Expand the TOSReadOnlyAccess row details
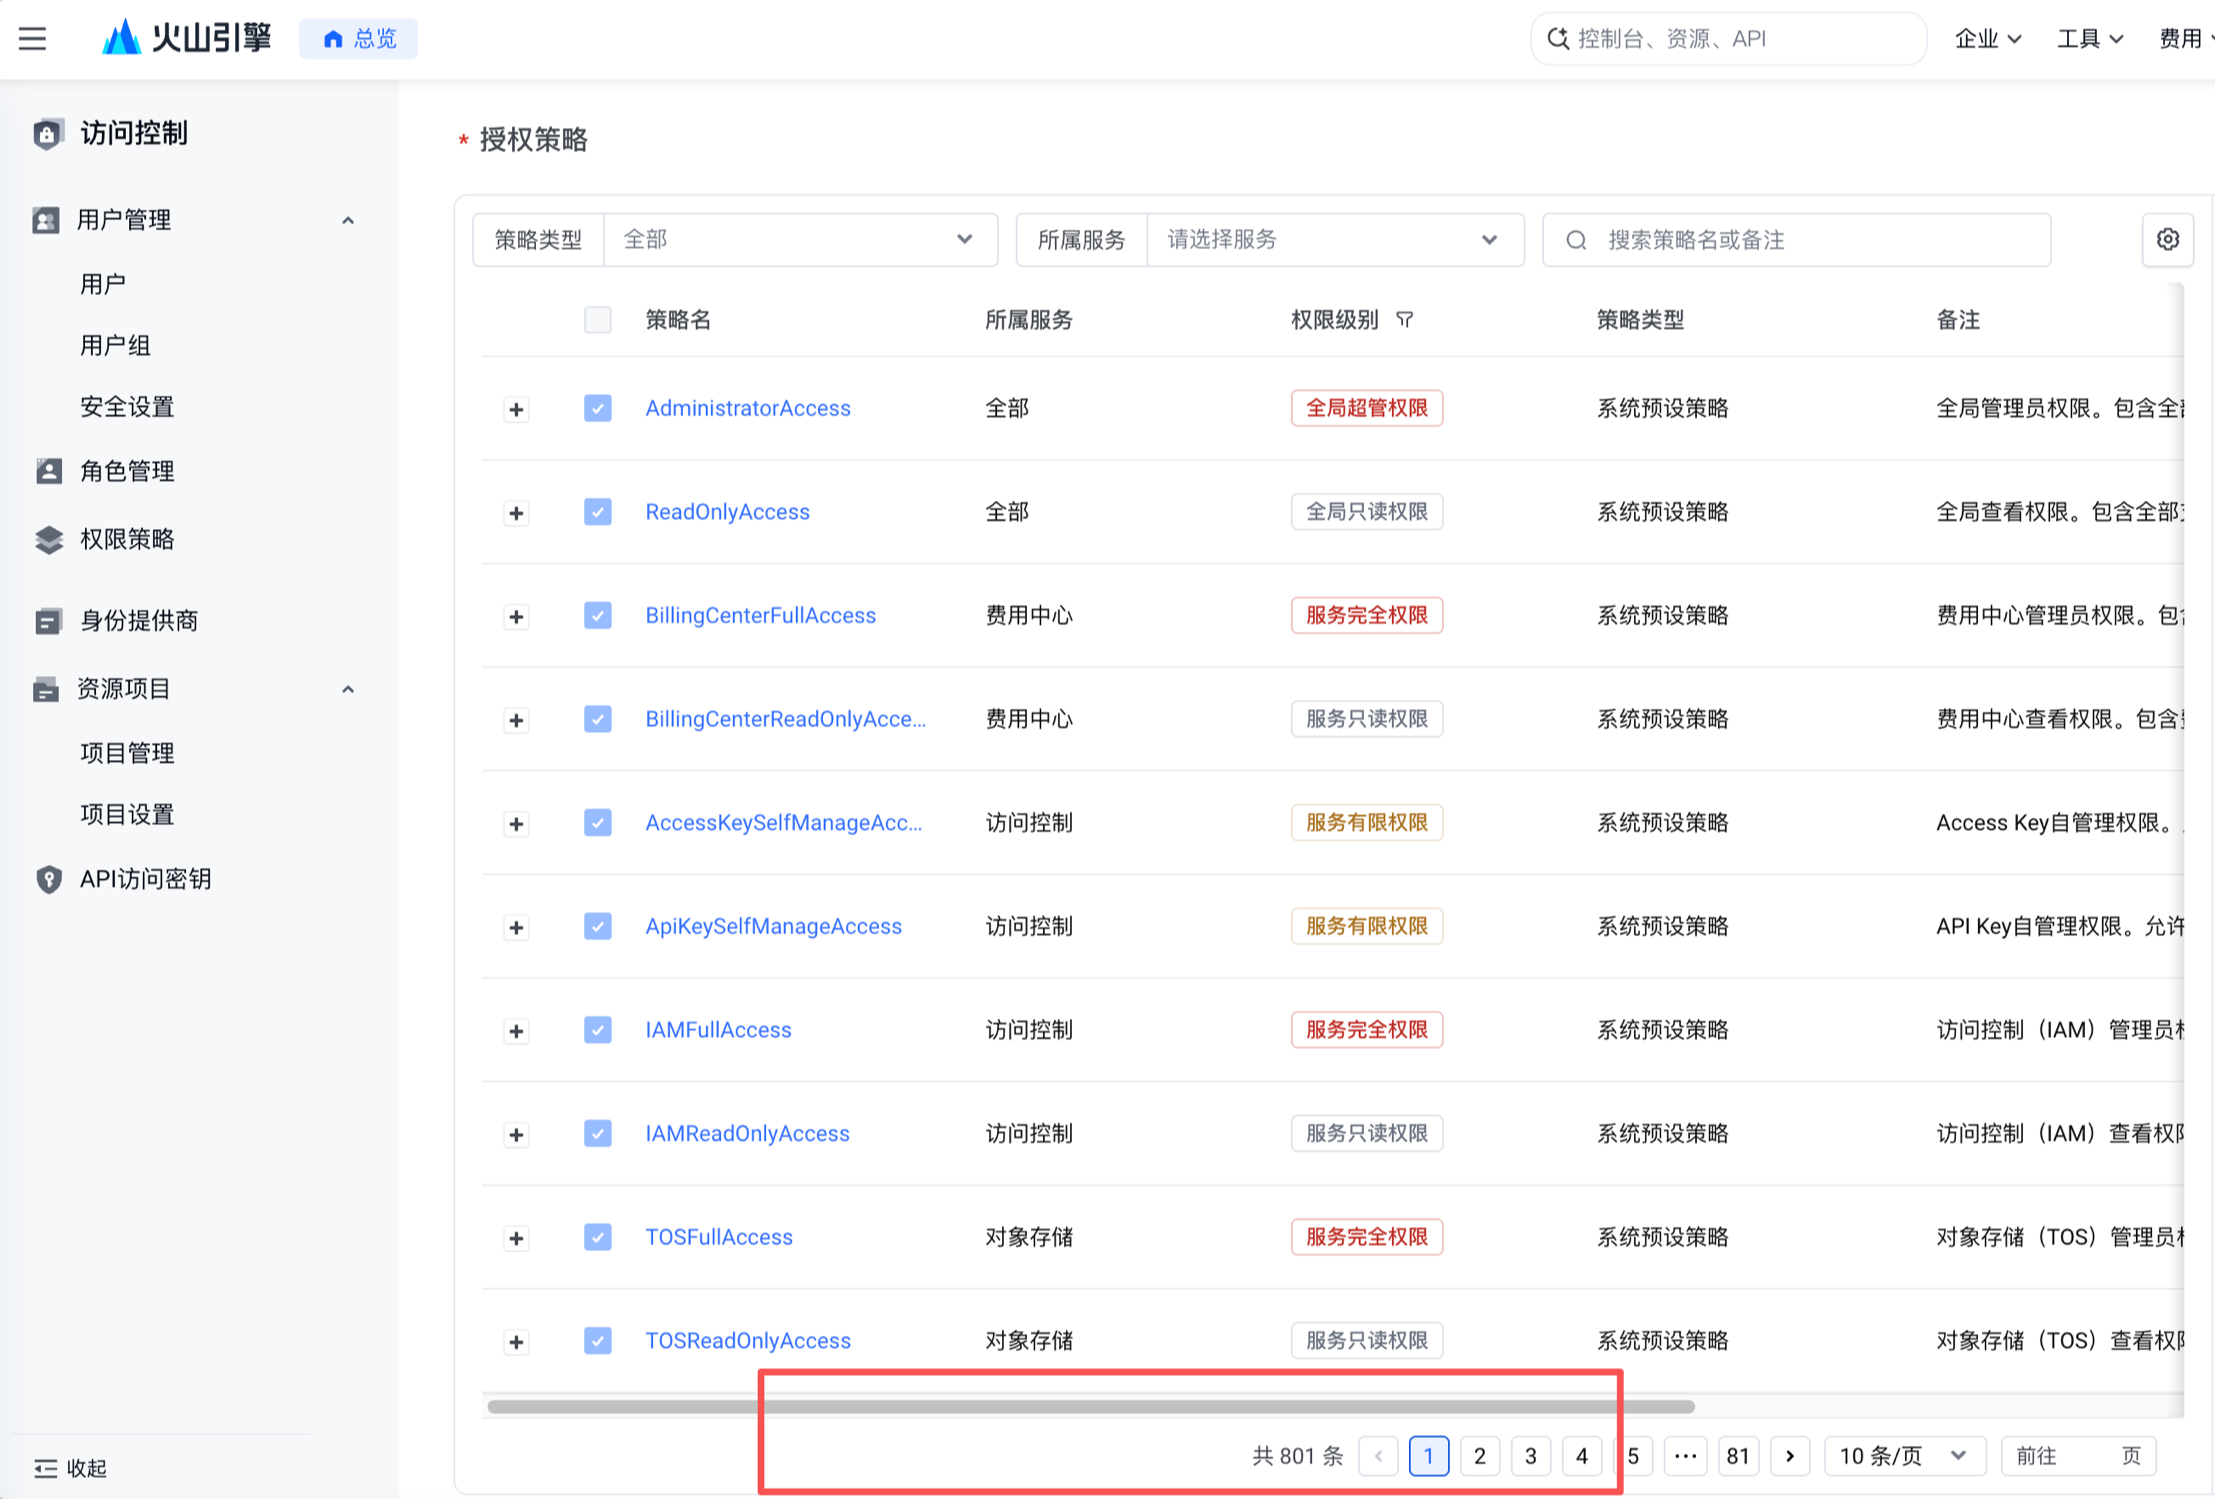Screen dimensions: 2215x1499 pos(516,1341)
